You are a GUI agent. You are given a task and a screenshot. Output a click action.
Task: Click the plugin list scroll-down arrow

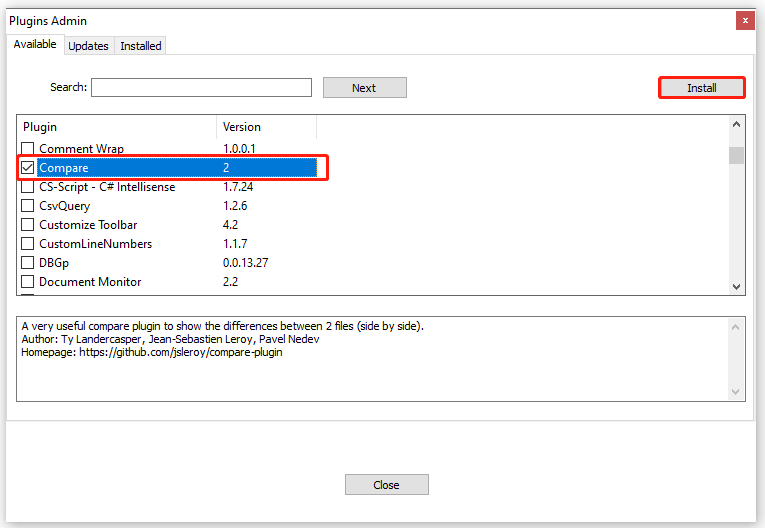[x=736, y=286]
